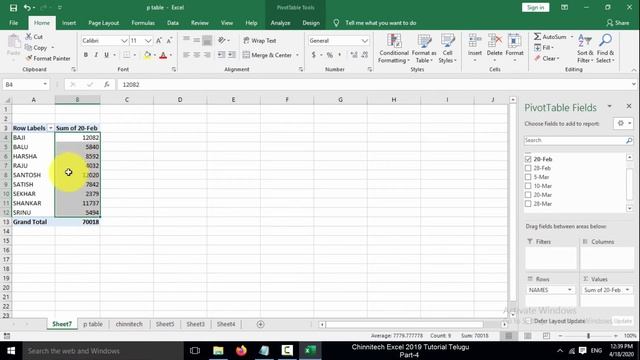Open the Analyze PivotTable tab
This screenshot has height=360, width=640.
[280, 23]
